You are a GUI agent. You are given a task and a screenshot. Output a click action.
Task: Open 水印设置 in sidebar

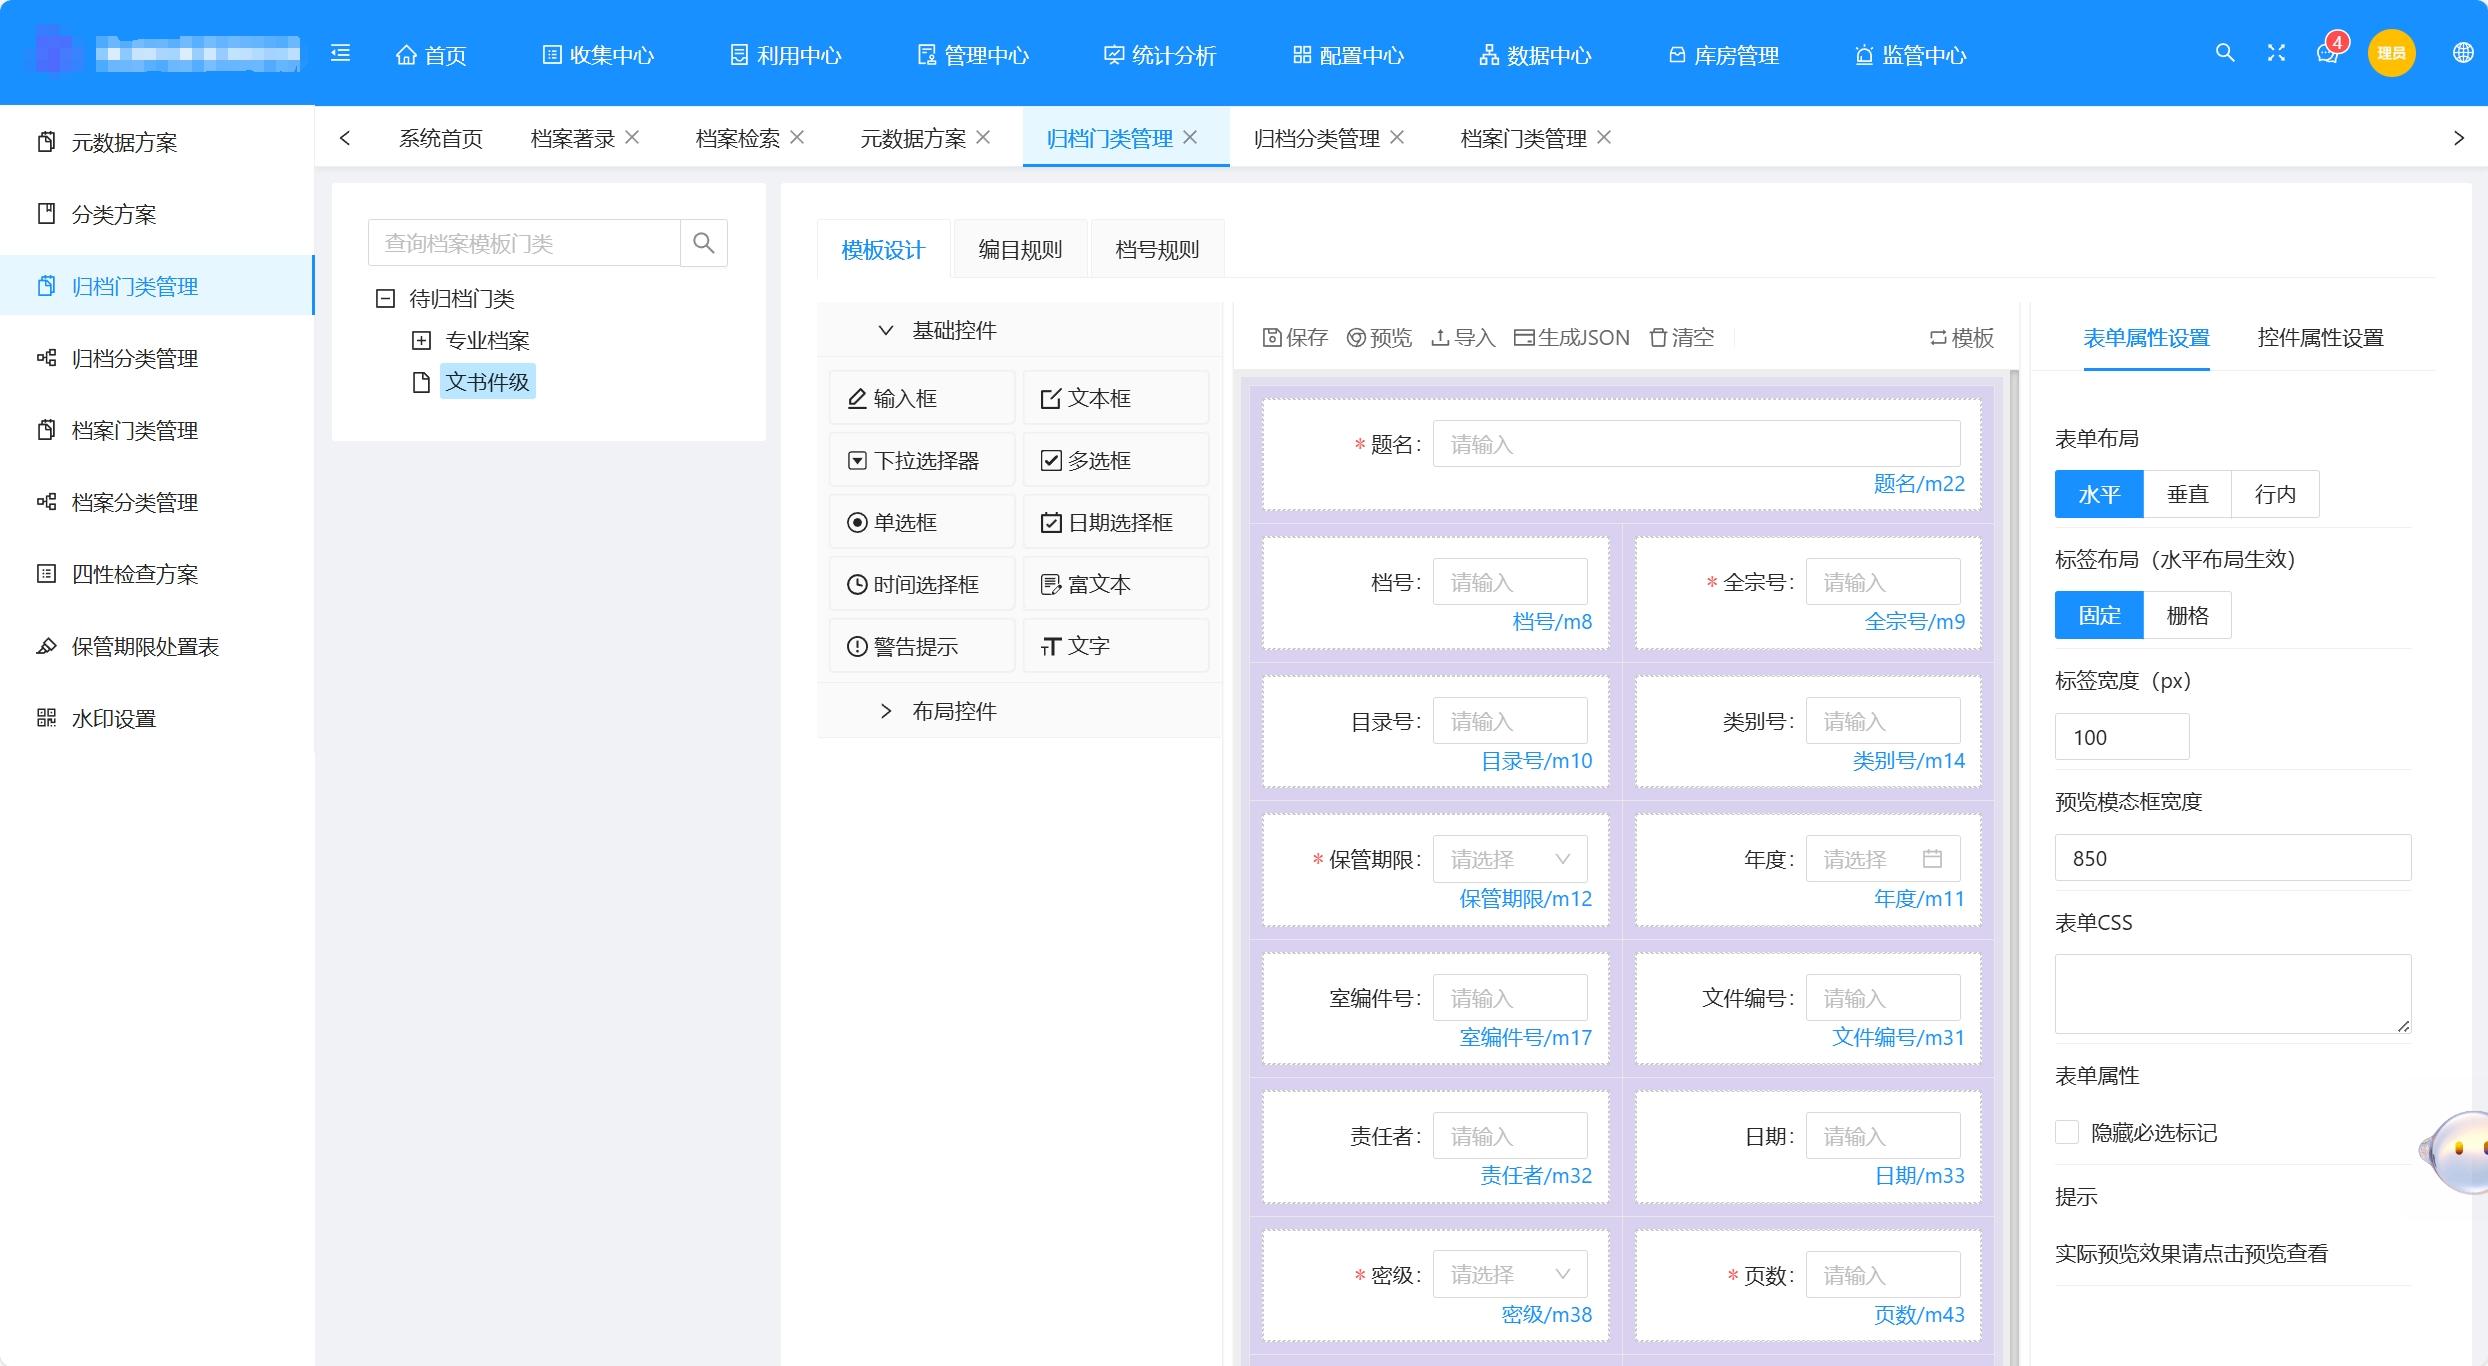coord(157,718)
